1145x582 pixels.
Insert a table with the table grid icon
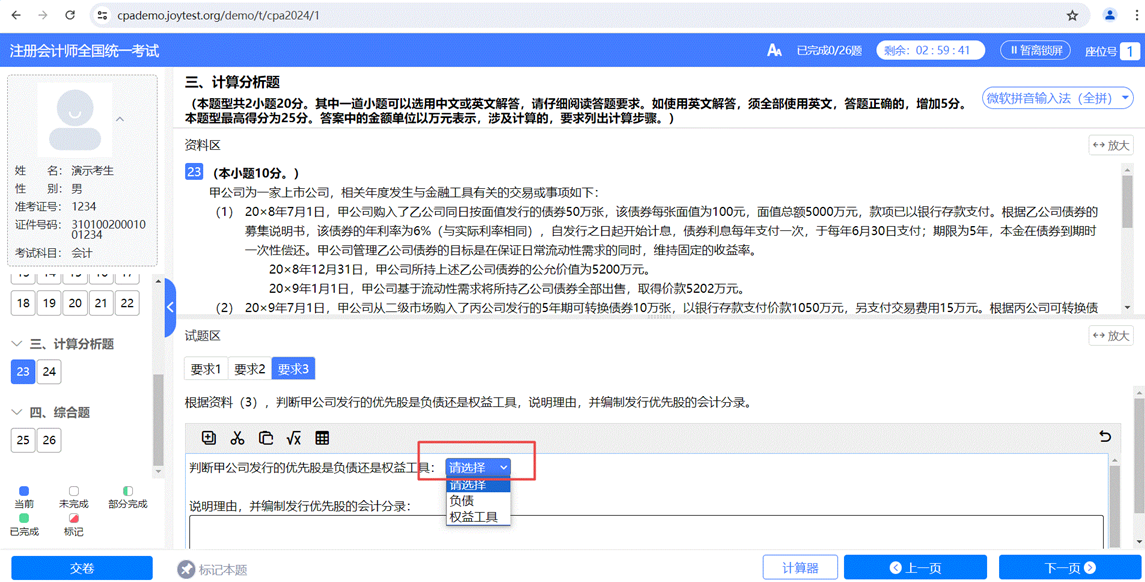click(x=320, y=438)
